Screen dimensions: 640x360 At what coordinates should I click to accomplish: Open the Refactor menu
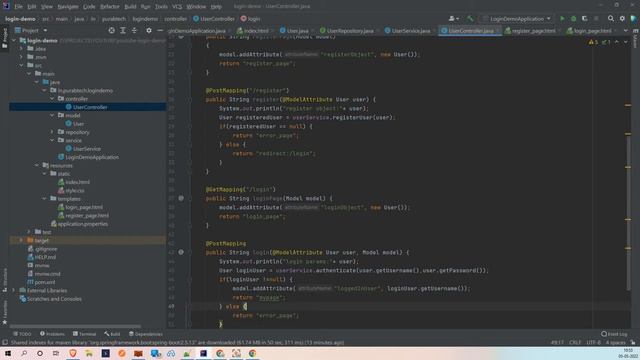click(110, 7)
